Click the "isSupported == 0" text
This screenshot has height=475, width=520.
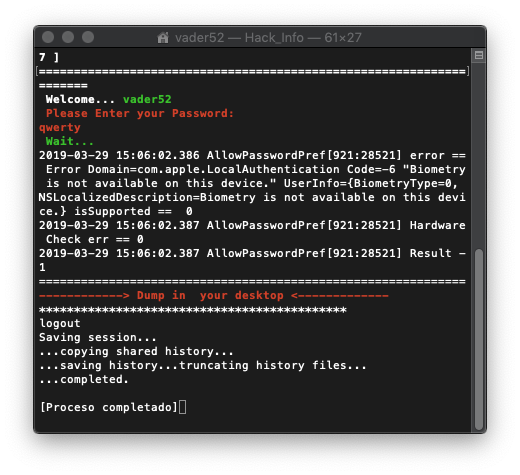[x=133, y=211]
